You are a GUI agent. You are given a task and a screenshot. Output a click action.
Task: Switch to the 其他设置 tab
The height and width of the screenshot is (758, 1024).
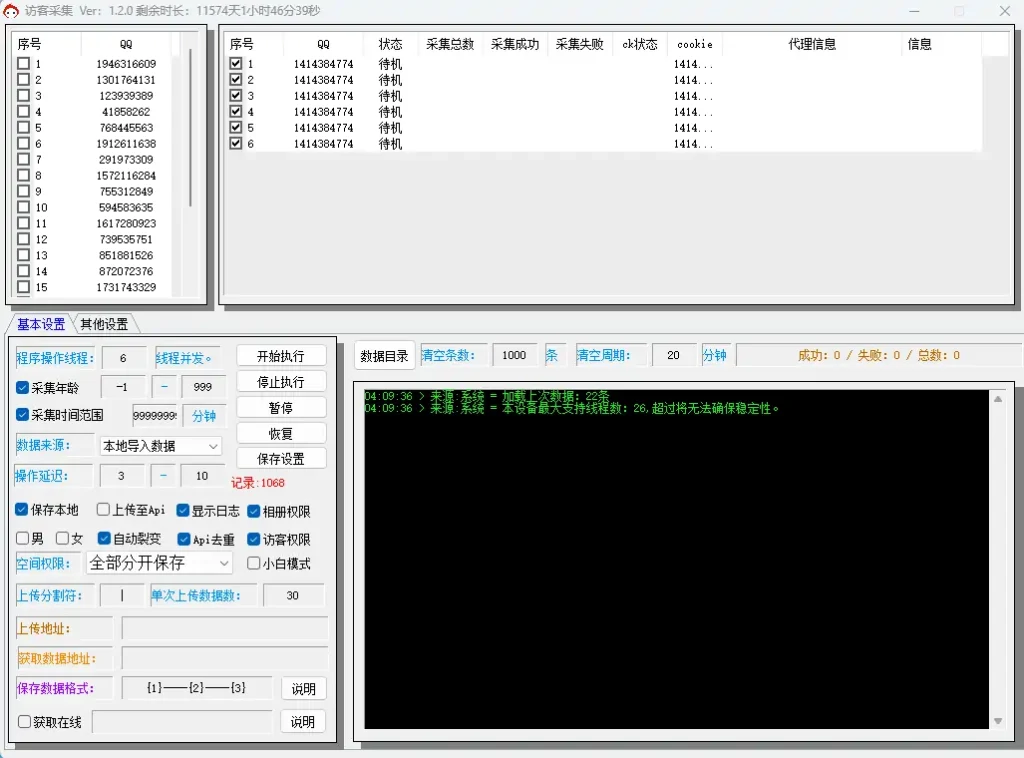coord(104,324)
